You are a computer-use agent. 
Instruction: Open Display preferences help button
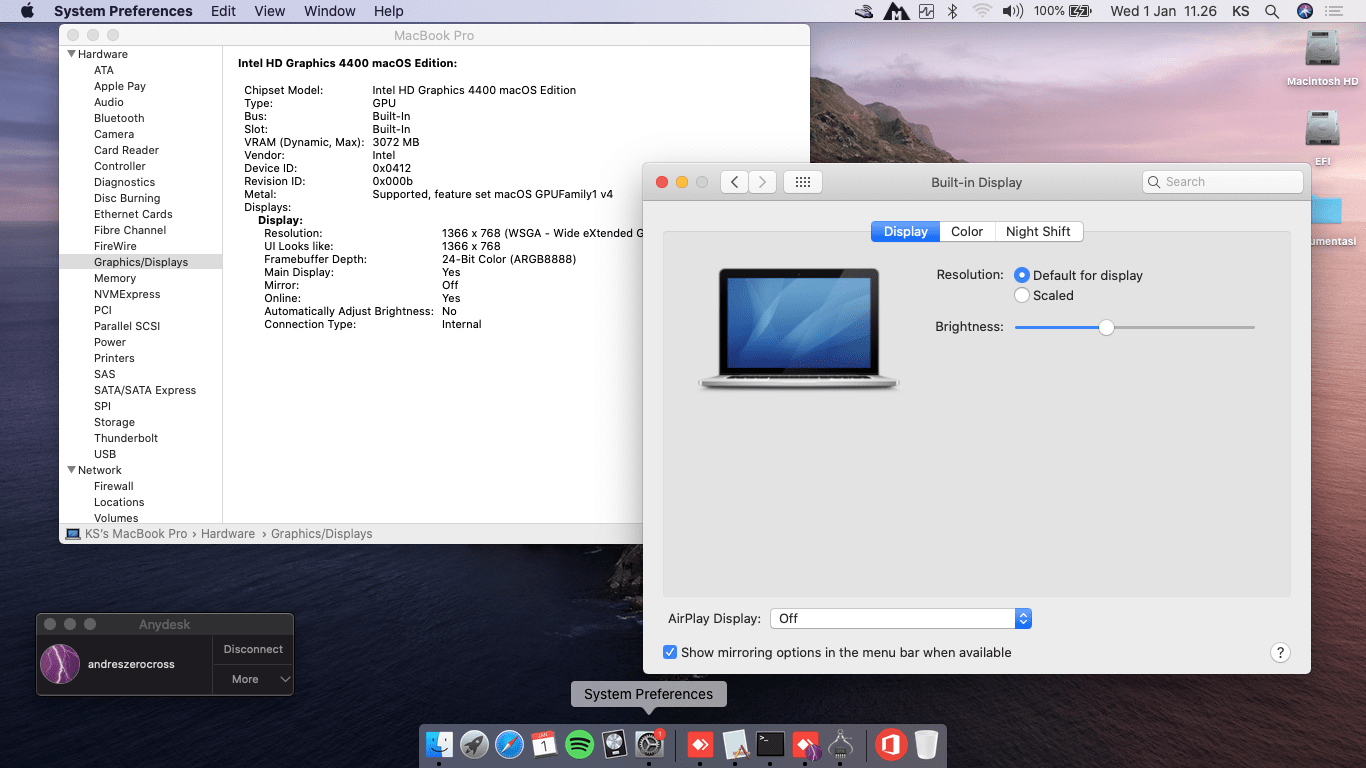click(x=1280, y=652)
